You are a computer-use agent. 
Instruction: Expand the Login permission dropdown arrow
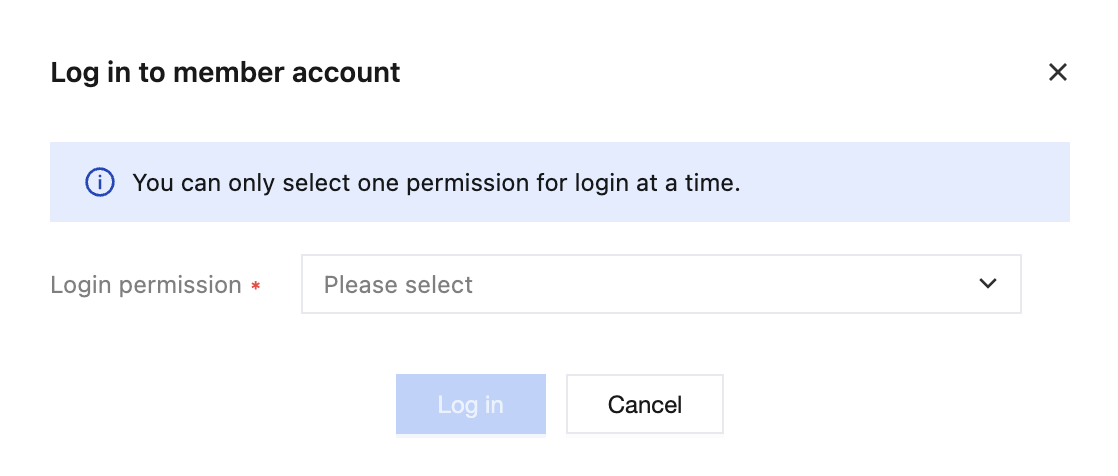(988, 284)
